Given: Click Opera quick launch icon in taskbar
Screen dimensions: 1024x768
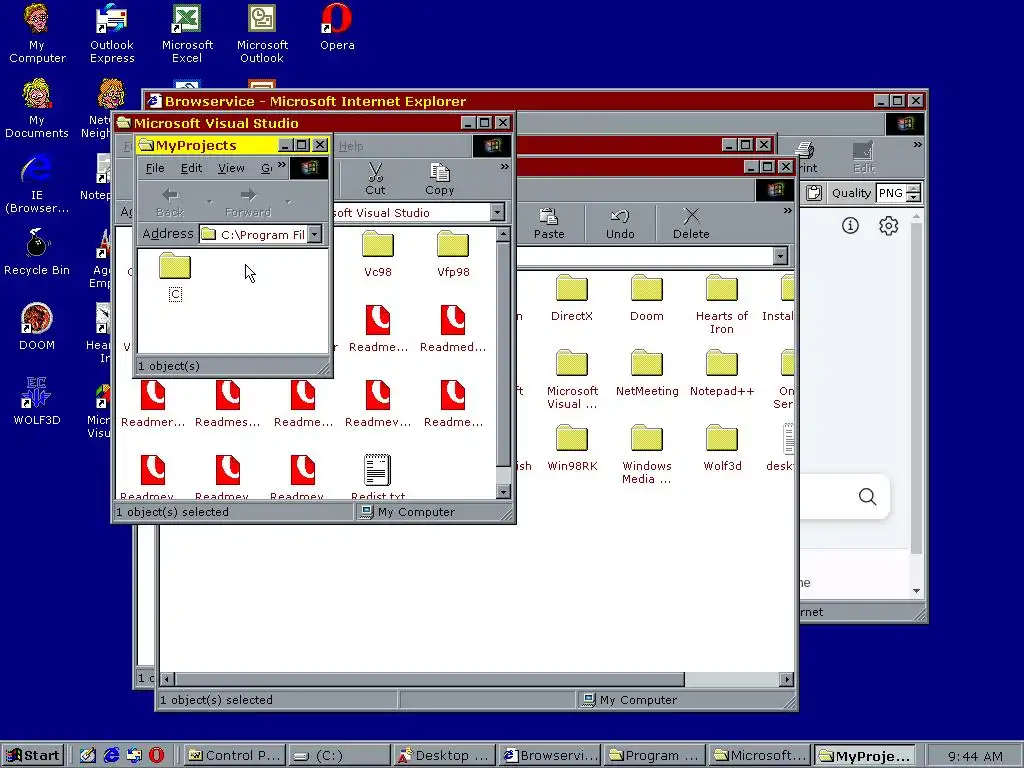Looking at the screenshot, I should click(156, 756).
